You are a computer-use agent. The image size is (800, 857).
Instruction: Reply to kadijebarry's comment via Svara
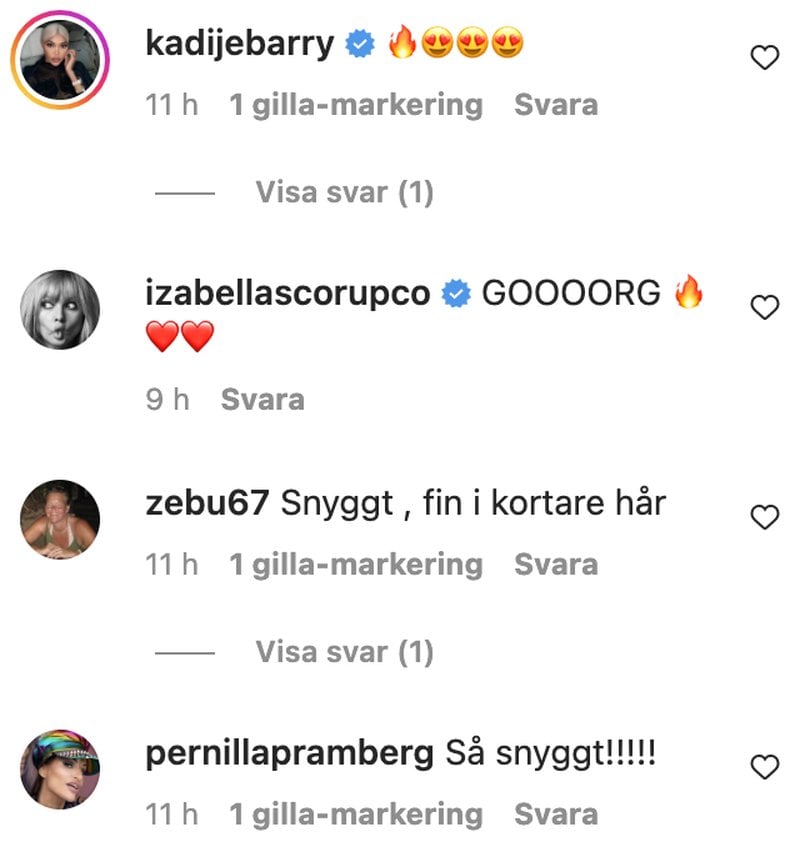(x=556, y=104)
